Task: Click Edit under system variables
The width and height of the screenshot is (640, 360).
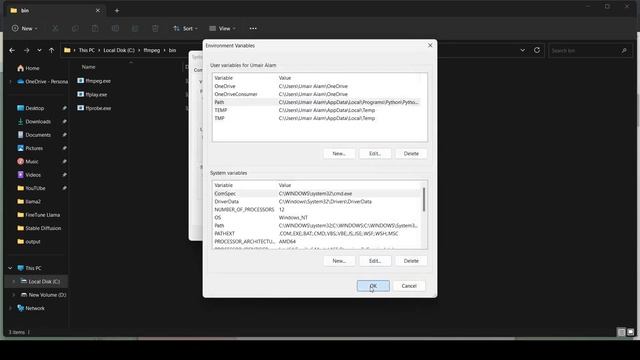Action: [375, 261]
